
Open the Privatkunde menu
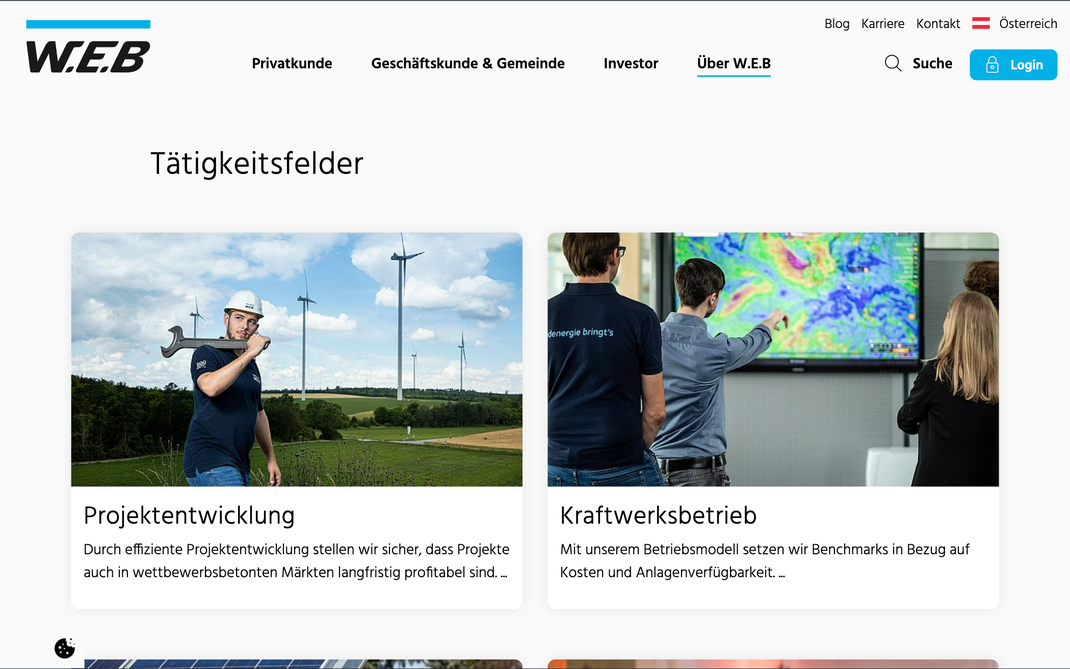point(292,63)
